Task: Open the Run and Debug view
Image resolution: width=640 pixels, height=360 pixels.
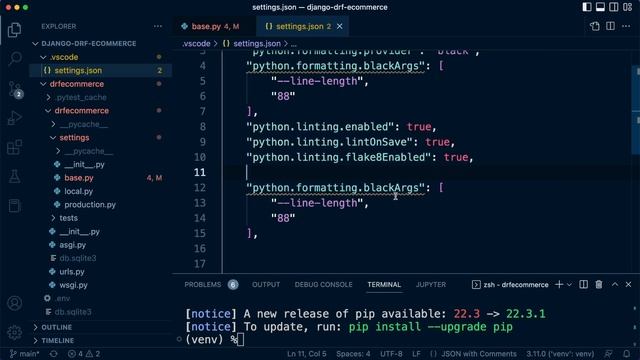Action: point(14,118)
